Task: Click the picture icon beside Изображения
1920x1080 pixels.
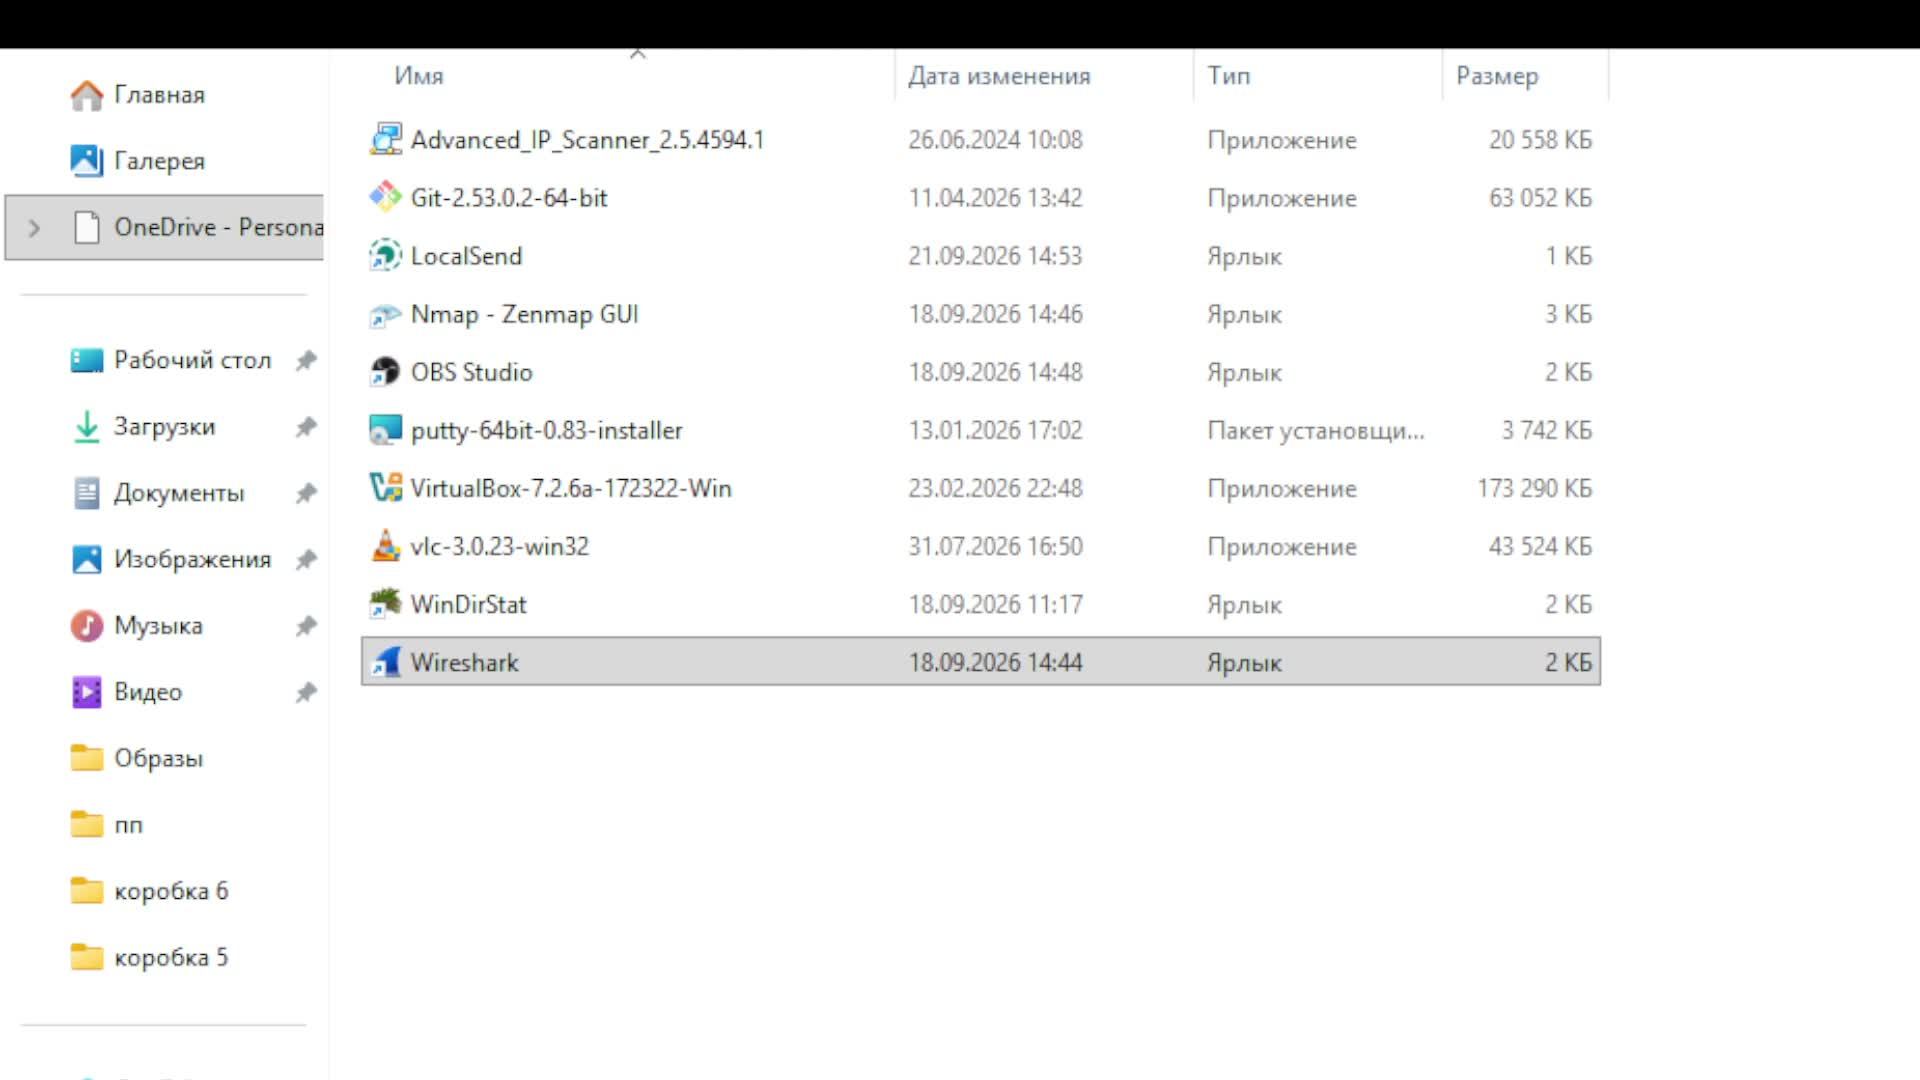Action: (x=87, y=559)
